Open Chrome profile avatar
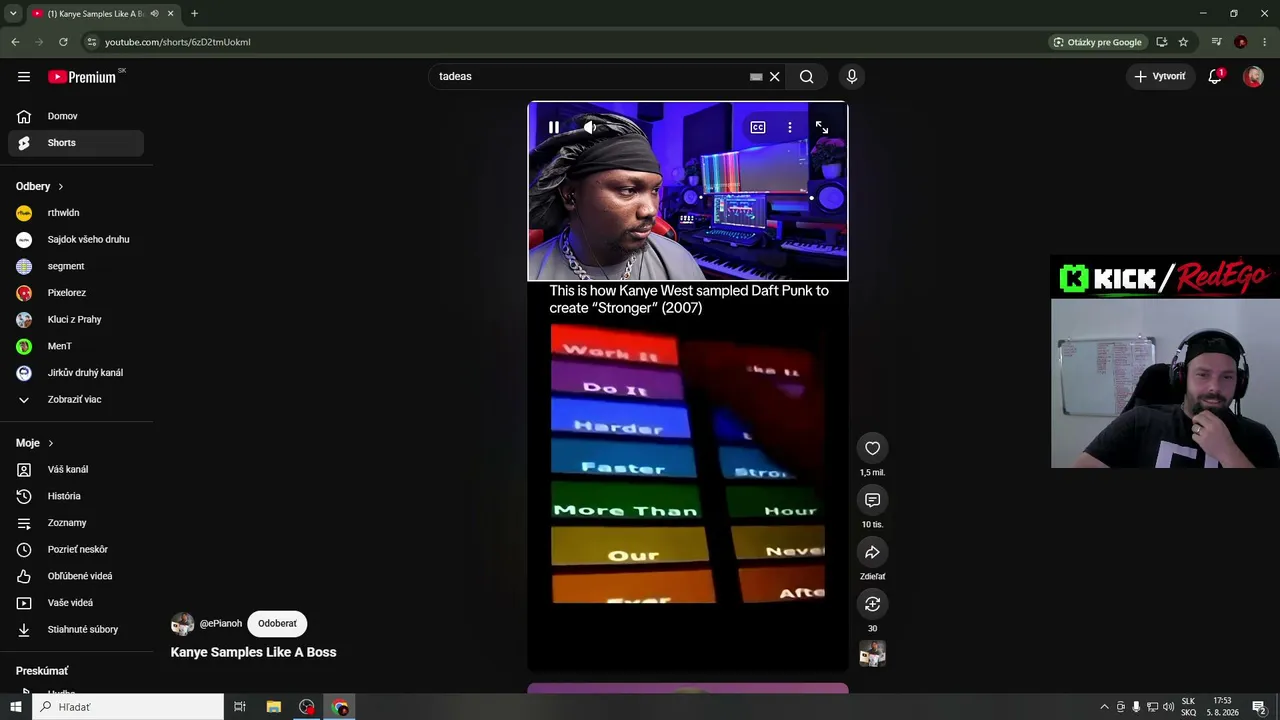 (1241, 42)
